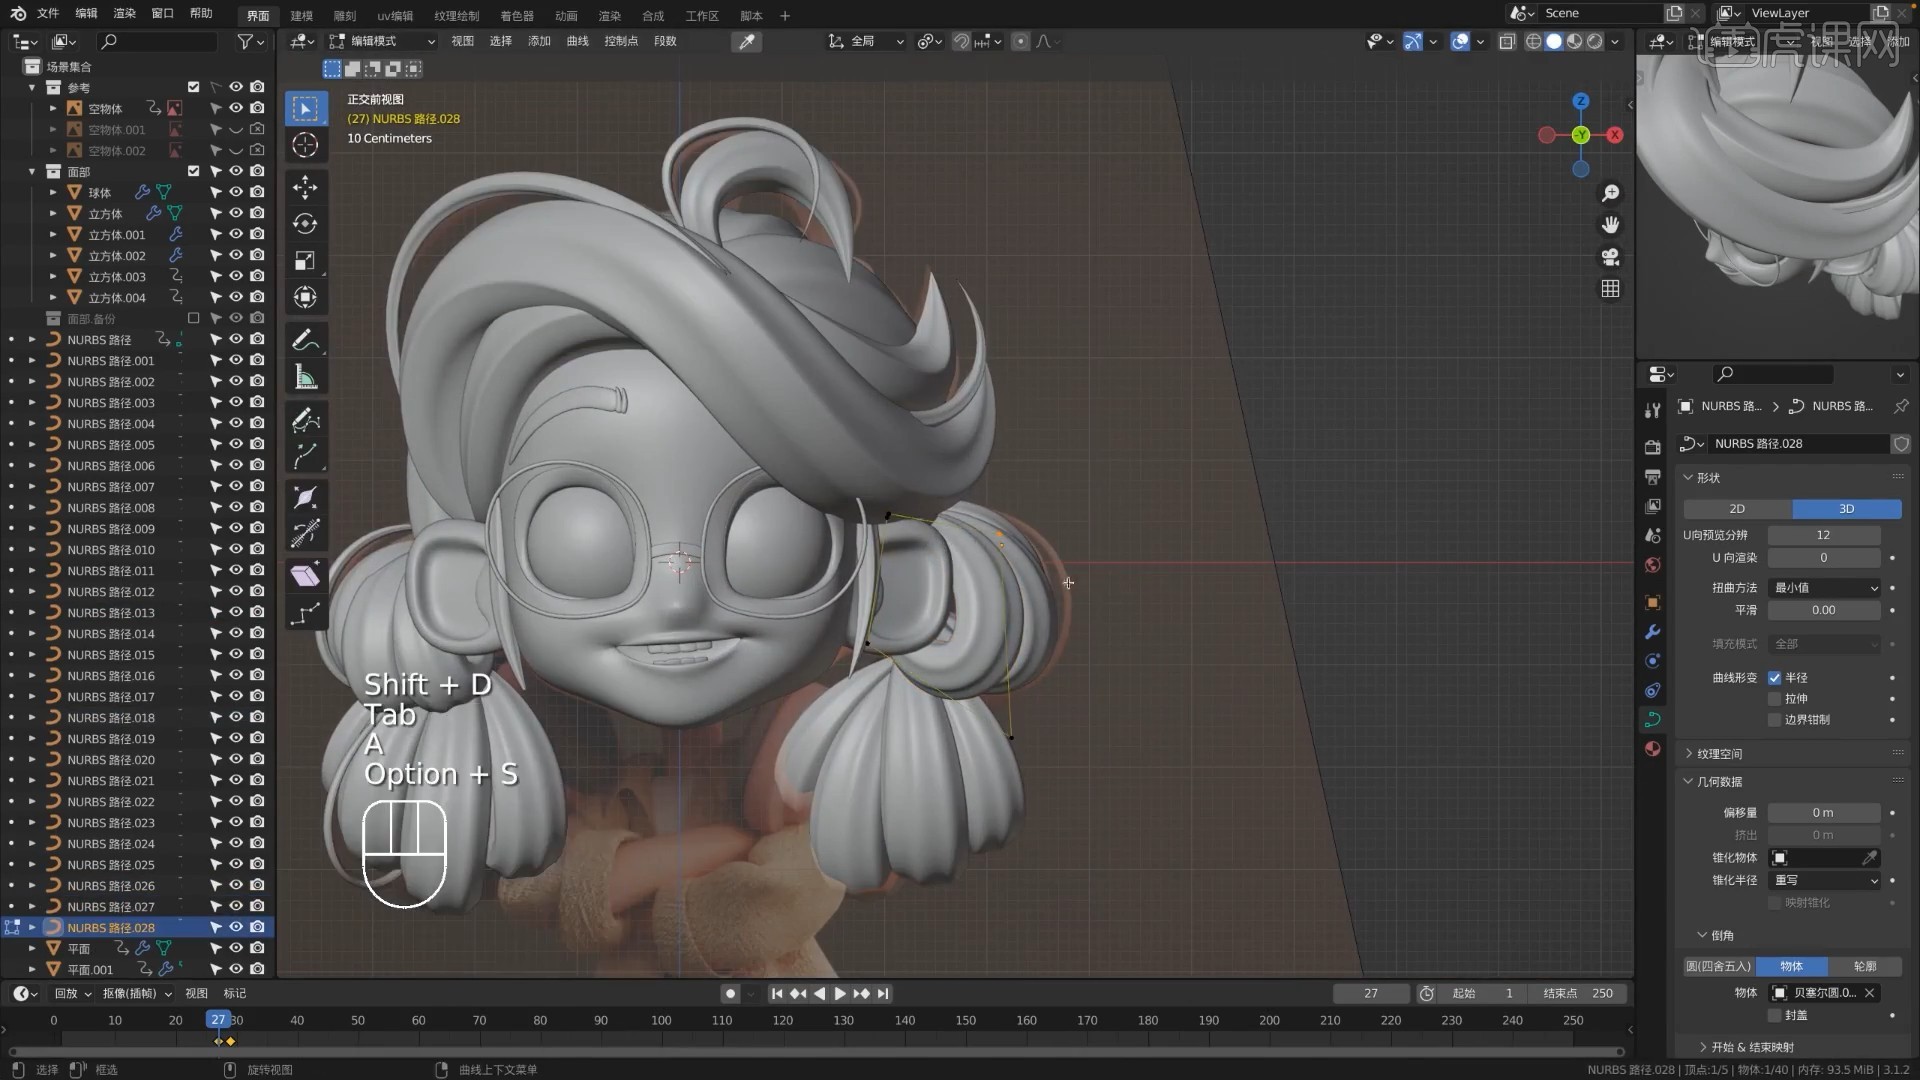Select the Annotate tool
Image resolution: width=1920 pixels, height=1080 pixels.
point(305,339)
